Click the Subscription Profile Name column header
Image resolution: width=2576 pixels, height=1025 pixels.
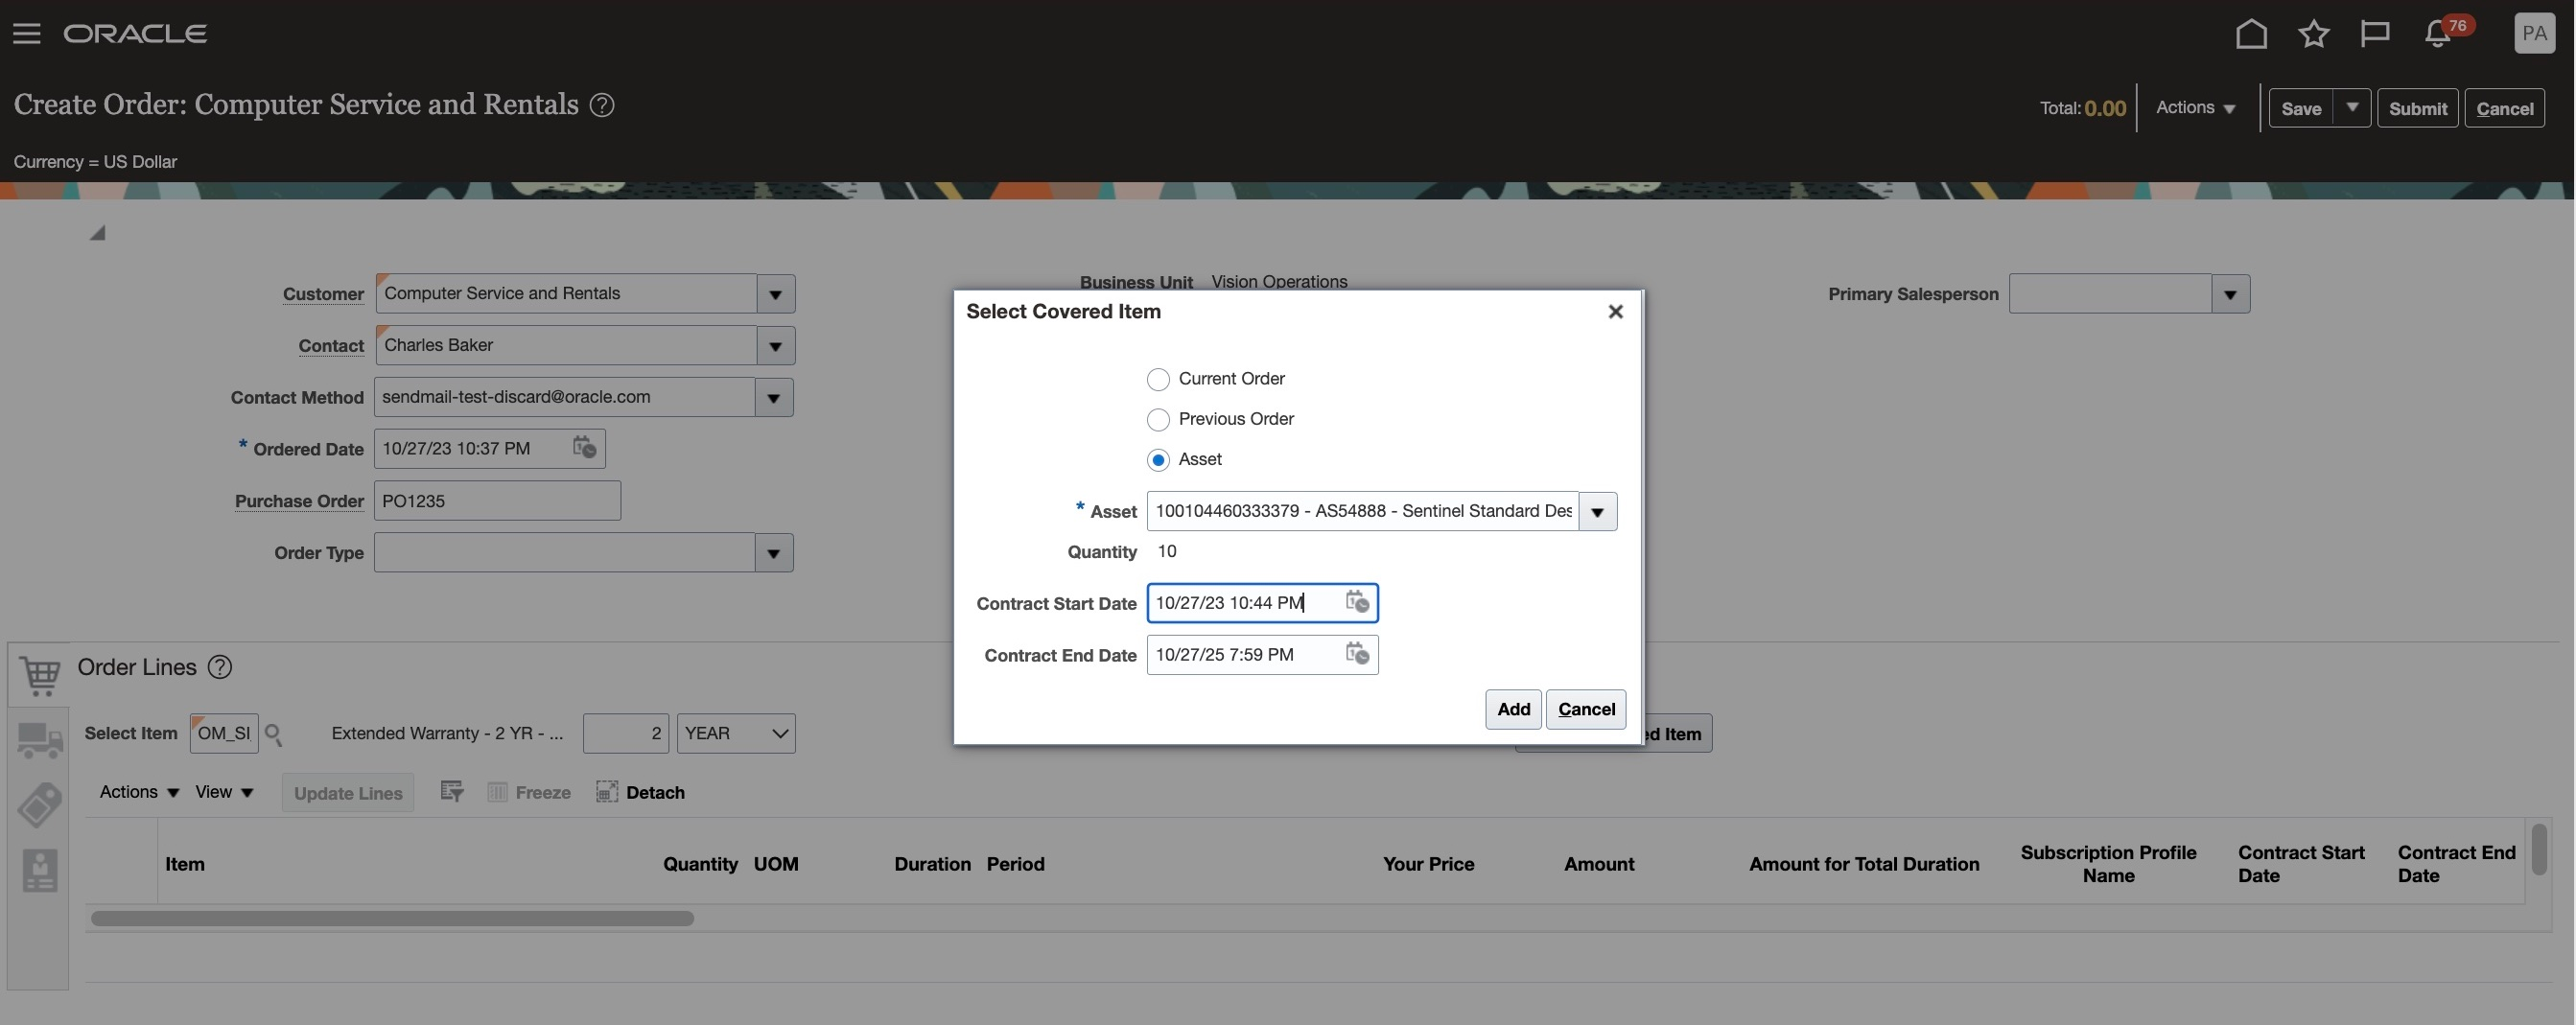tap(2108, 864)
